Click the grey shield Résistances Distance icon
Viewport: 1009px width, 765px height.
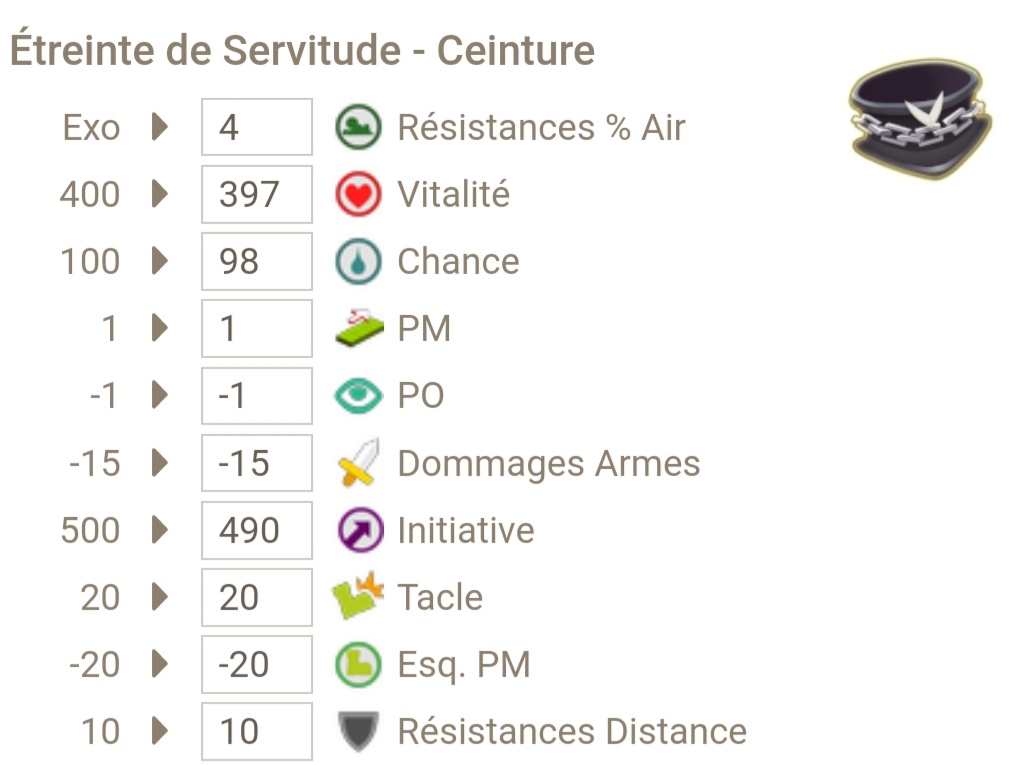358,732
